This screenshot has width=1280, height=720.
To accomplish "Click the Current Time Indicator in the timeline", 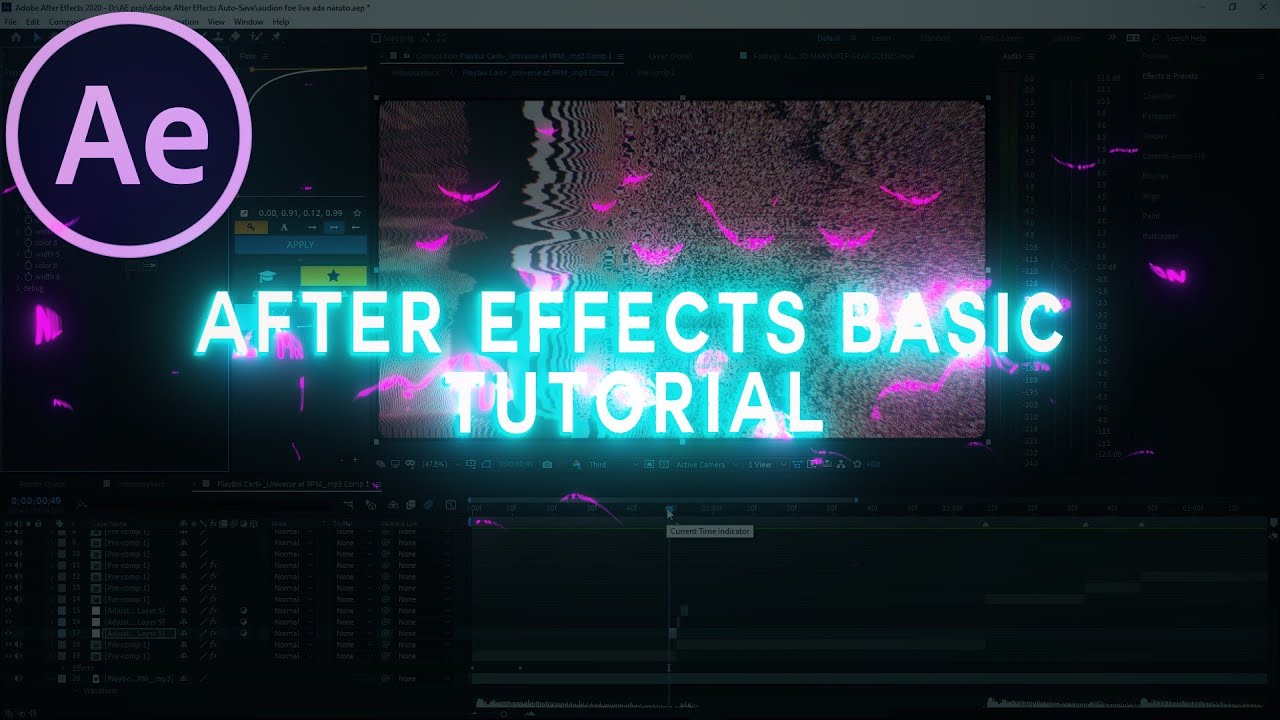I will [x=669, y=511].
